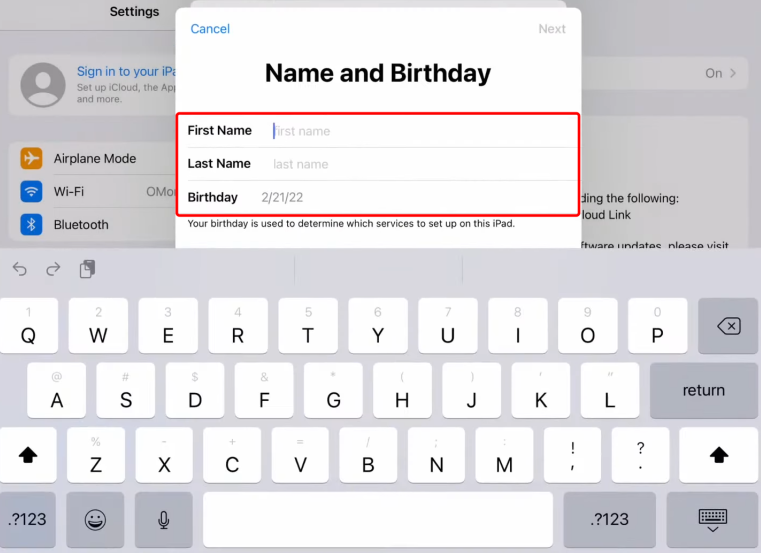The image size is (761, 553).
Task: Cancel the Name and Birthday dialog
Action: click(210, 29)
